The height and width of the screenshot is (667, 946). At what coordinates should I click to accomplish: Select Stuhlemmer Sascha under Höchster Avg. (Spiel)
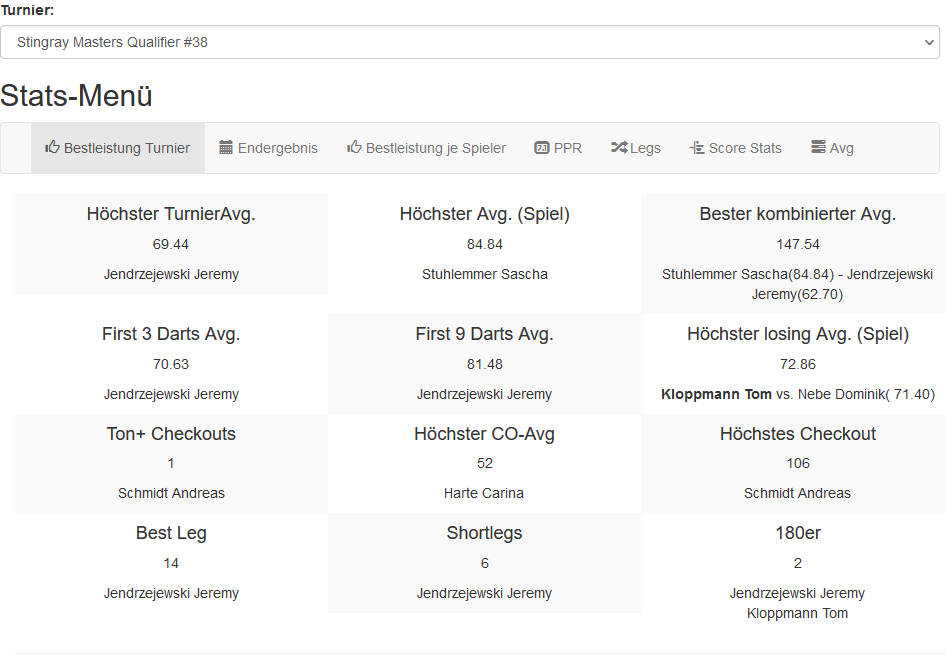pyautogui.click(x=484, y=274)
